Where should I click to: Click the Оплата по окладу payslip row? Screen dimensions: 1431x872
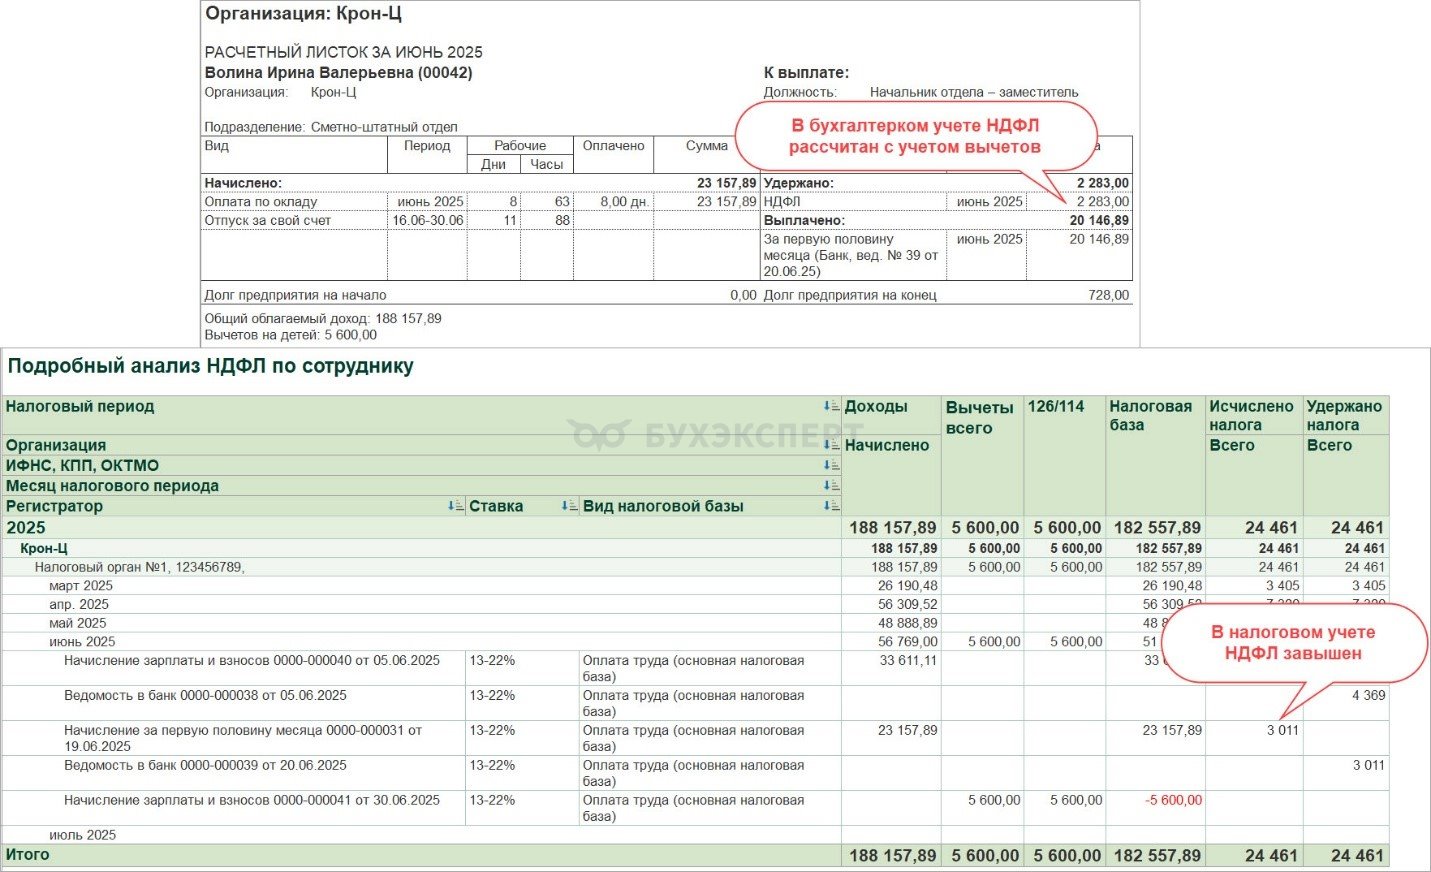[x=480, y=201]
